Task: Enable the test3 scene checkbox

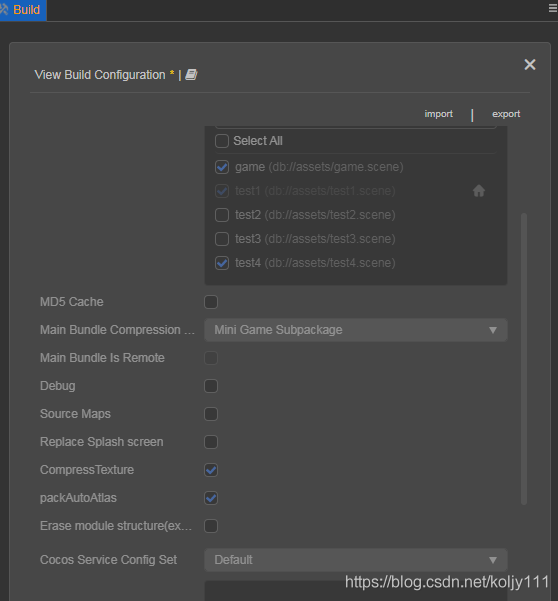Action: point(222,239)
